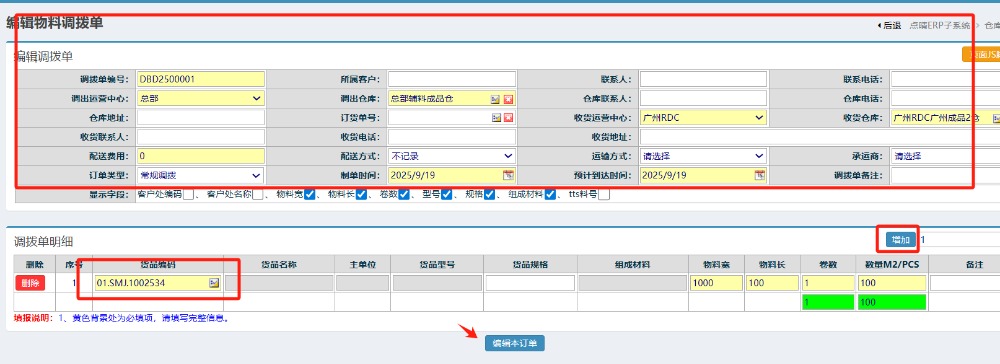Click the 编辑本订单 submit button
Viewport: 1000px width, 364px height.
pyautogui.click(x=515, y=343)
